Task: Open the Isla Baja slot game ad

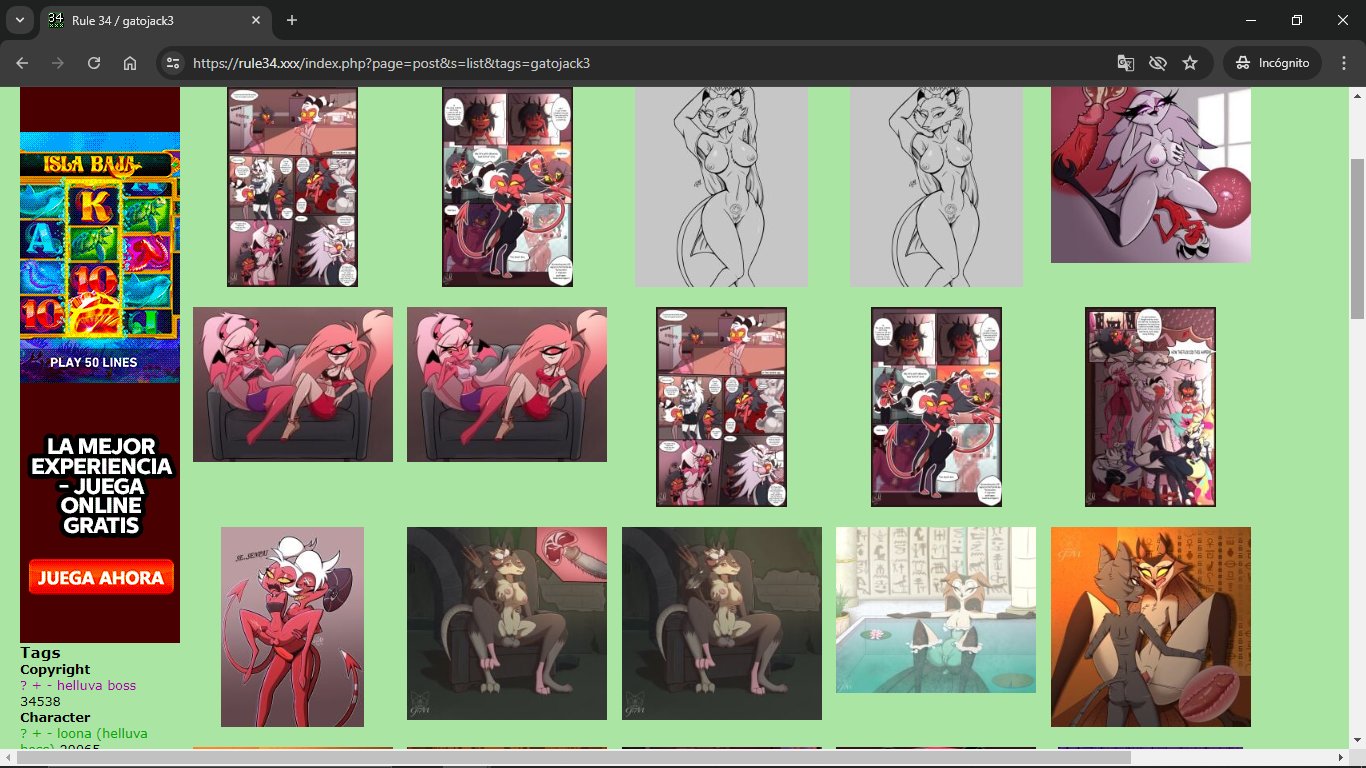Action: 100,257
